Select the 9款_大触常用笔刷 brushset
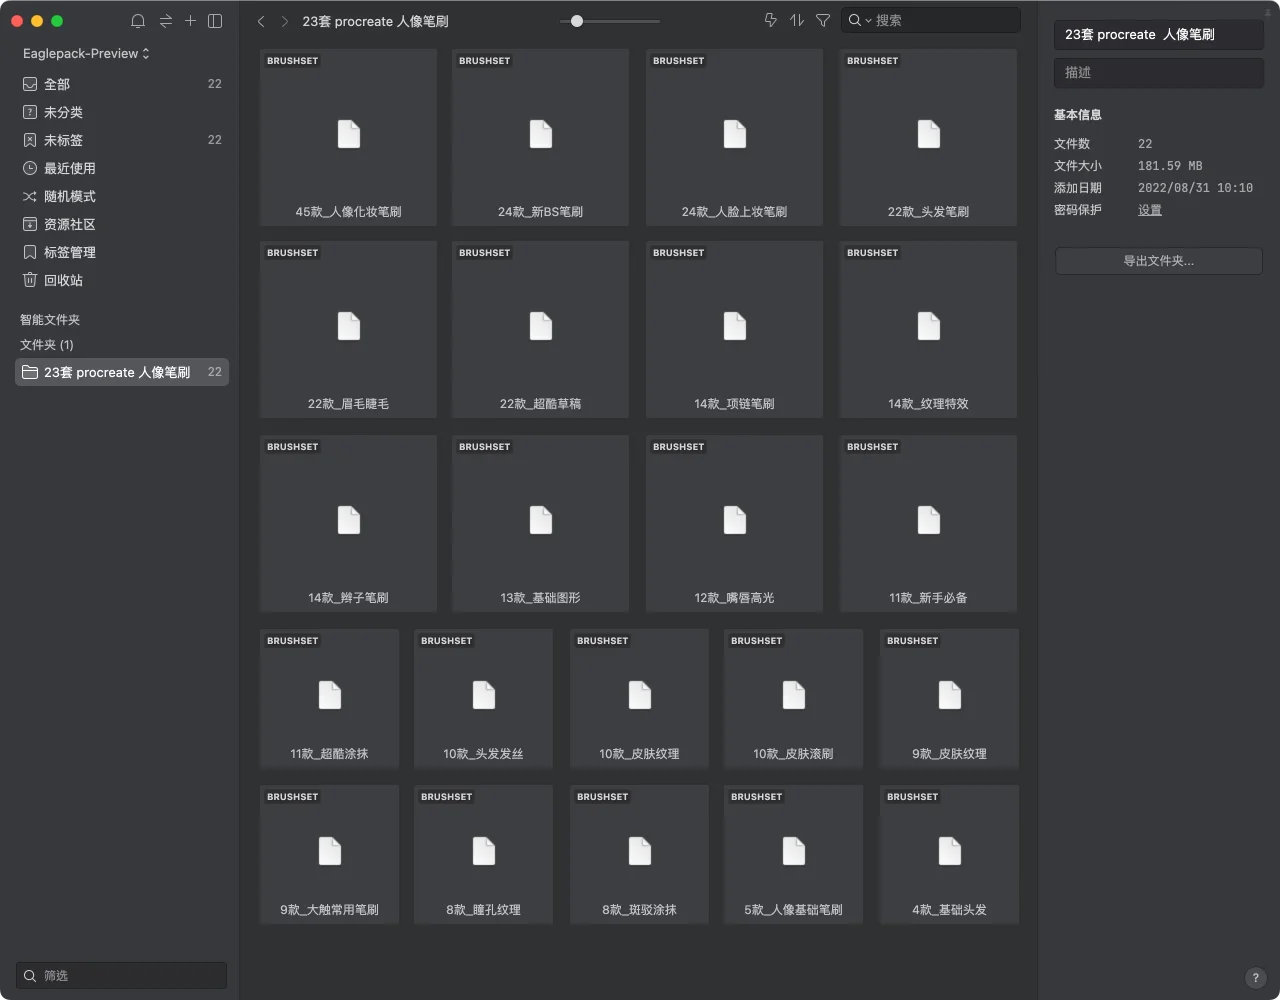 329,854
